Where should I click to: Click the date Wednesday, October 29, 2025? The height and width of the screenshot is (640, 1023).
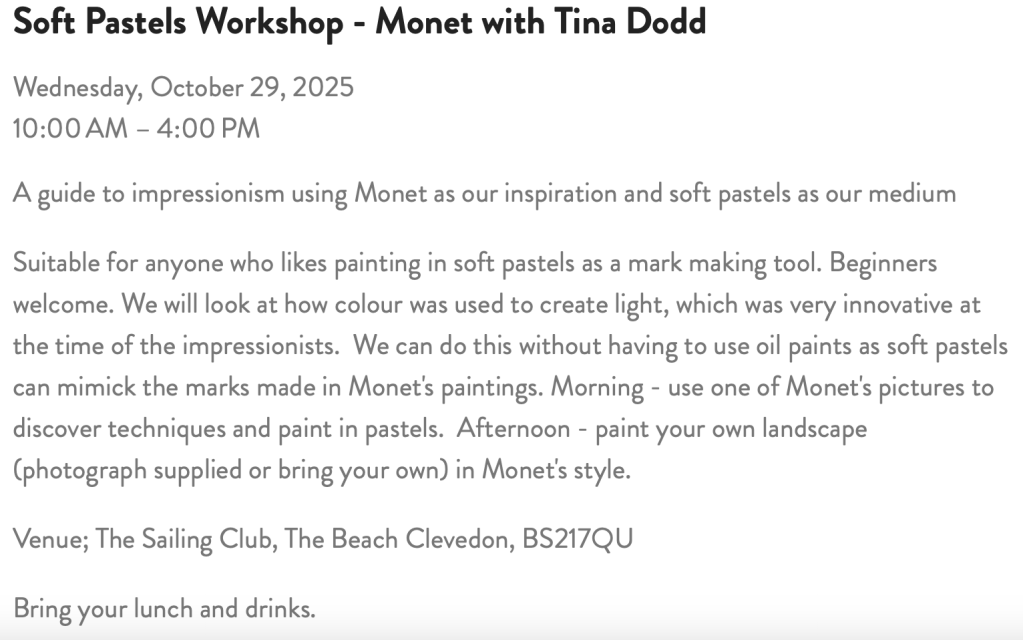(x=183, y=87)
